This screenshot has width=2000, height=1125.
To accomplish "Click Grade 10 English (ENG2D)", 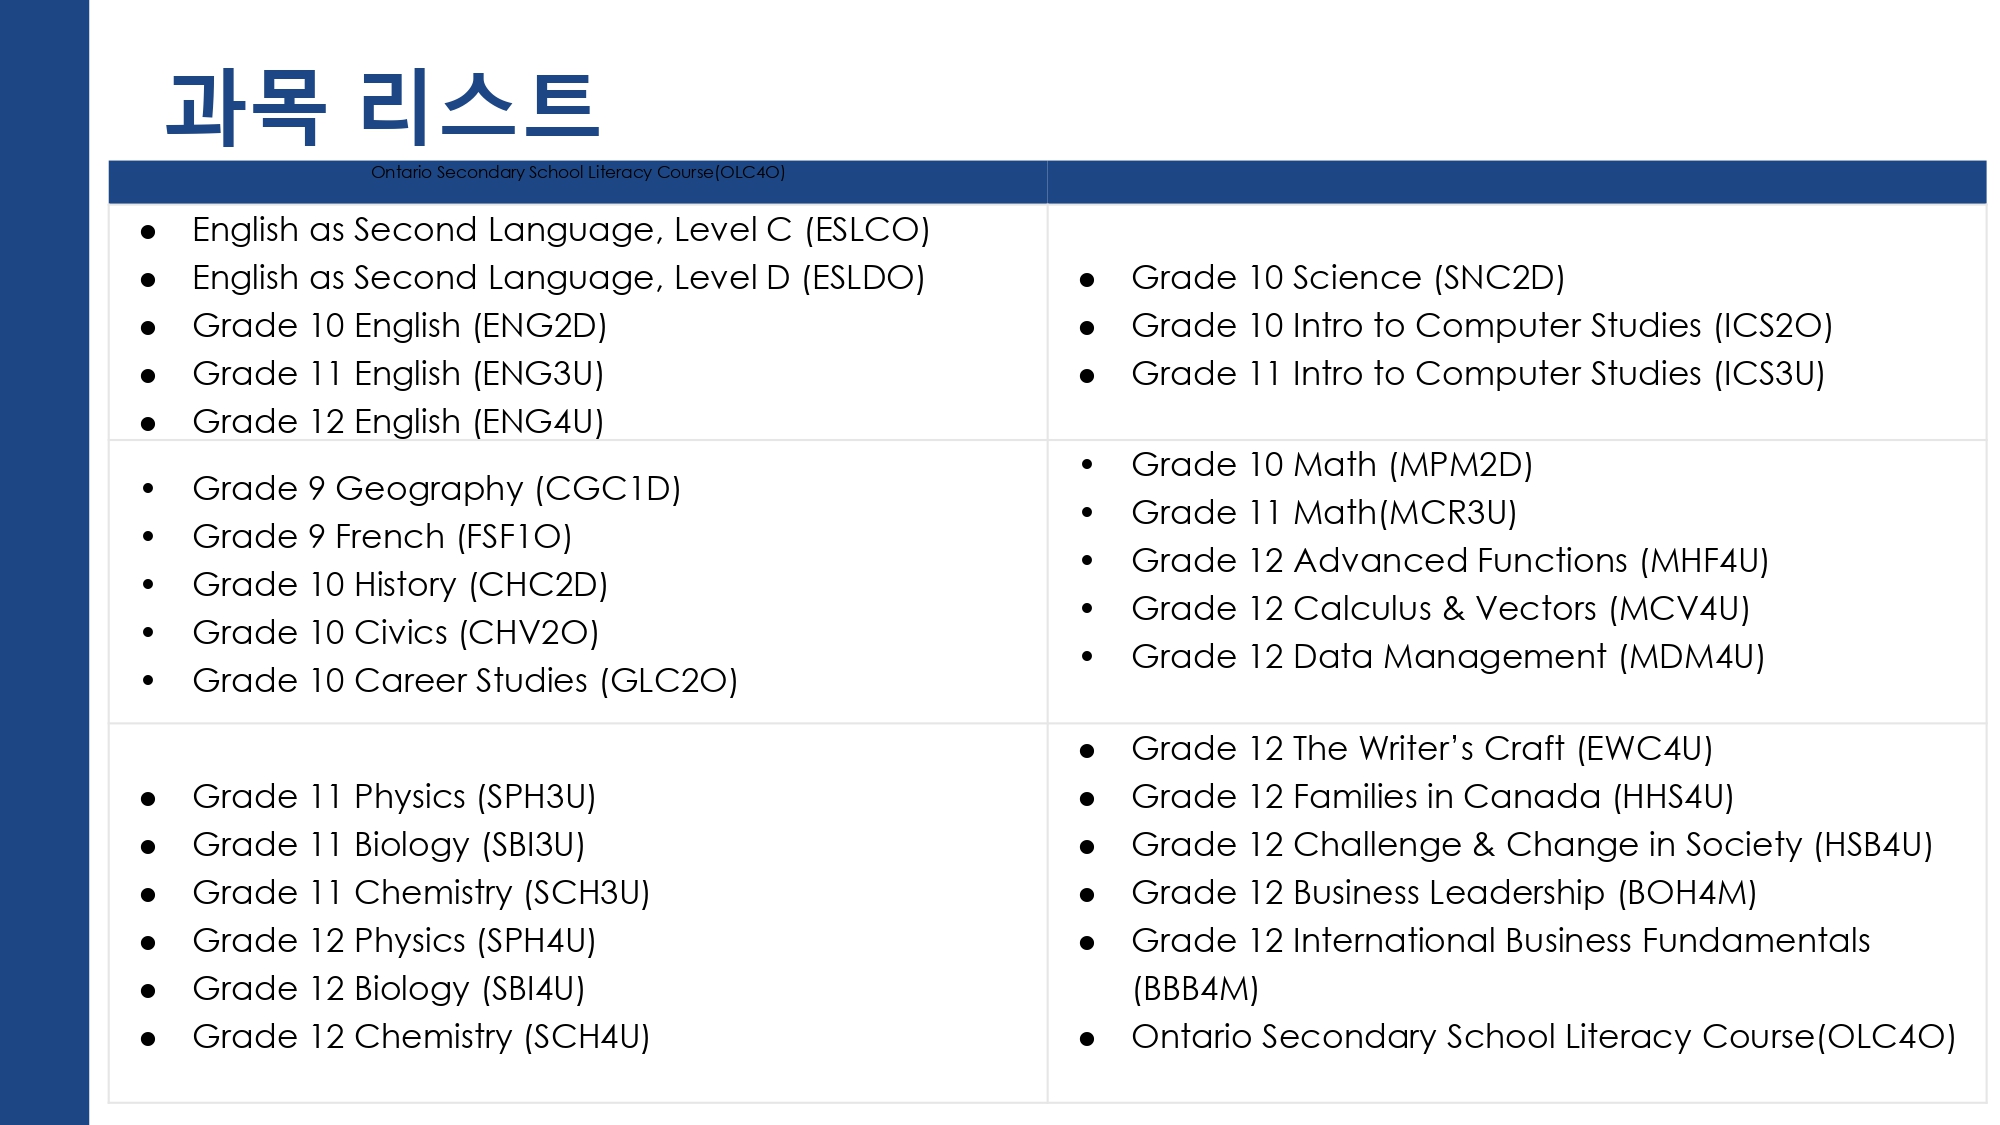I will [x=399, y=326].
